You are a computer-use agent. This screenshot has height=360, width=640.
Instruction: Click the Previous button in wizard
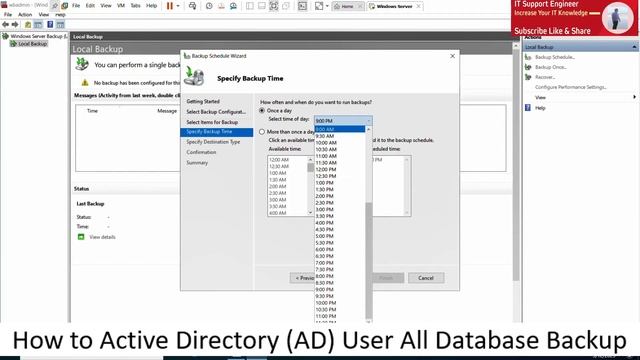[x=303, y=278]
